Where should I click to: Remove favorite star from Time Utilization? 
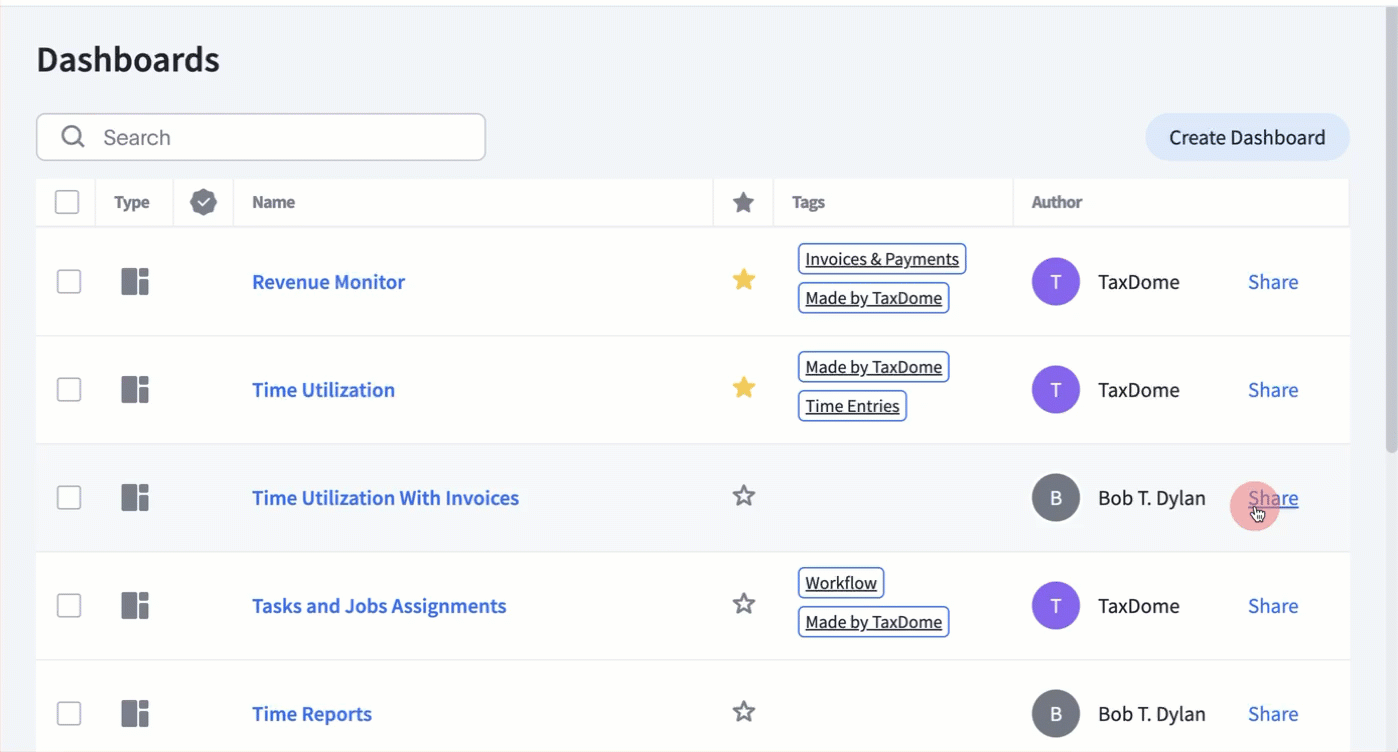743,388
